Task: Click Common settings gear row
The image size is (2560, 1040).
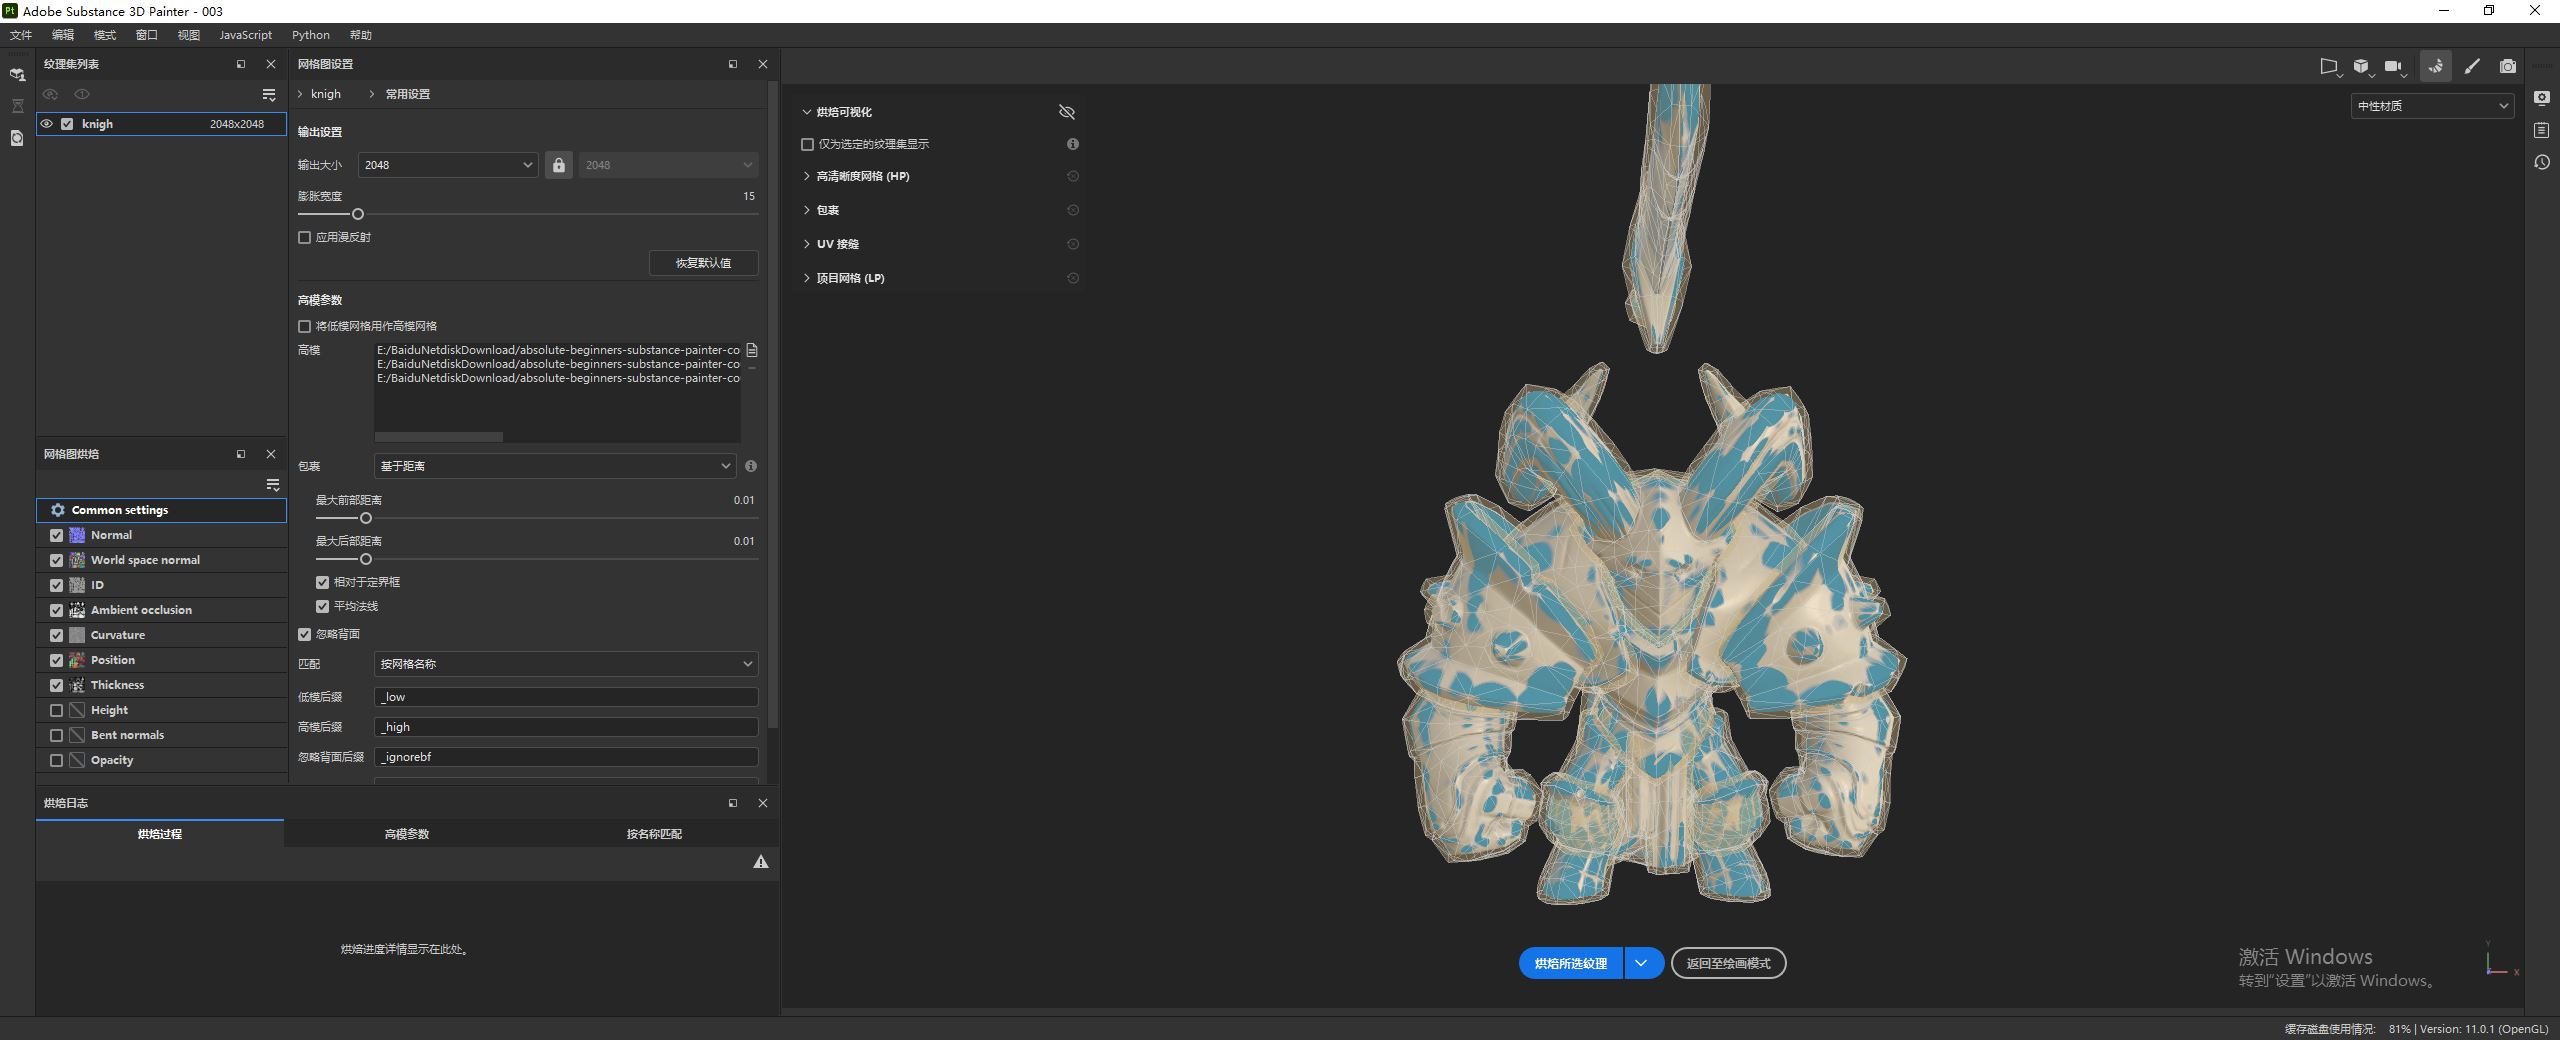Action: pyautogui.click(x=161, y=510)
